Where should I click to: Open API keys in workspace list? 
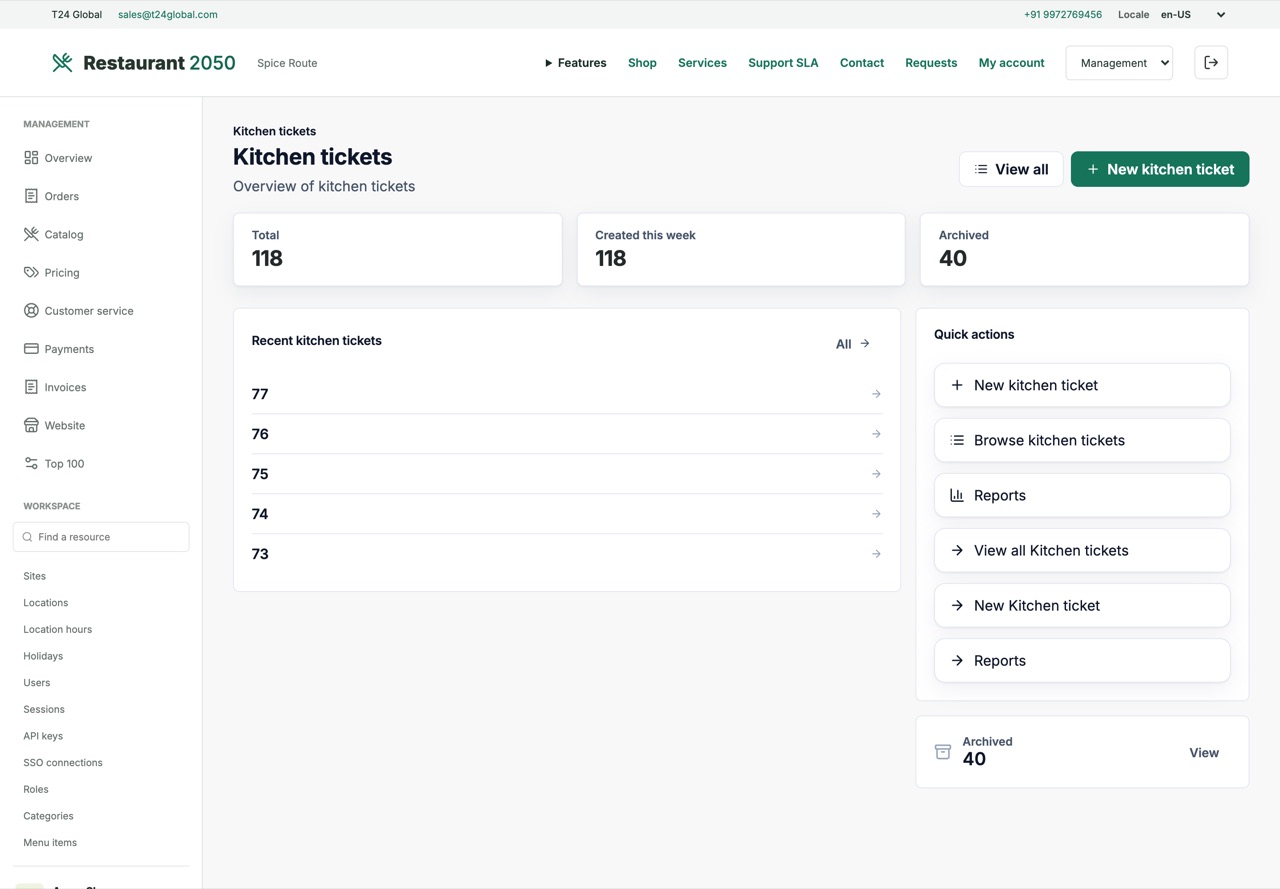click(x=43, y=736)
